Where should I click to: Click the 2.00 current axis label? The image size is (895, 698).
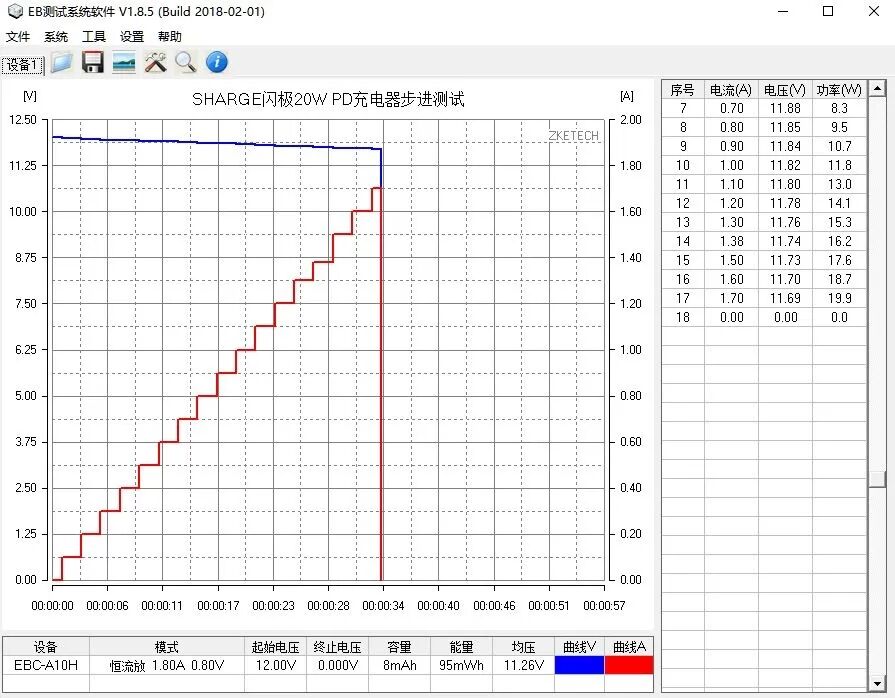631,120
